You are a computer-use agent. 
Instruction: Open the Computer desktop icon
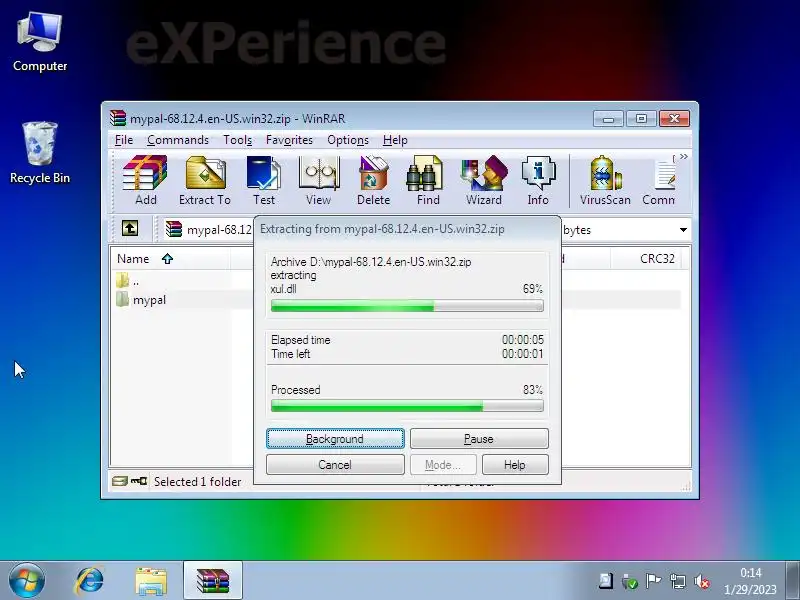pos(40,42)
